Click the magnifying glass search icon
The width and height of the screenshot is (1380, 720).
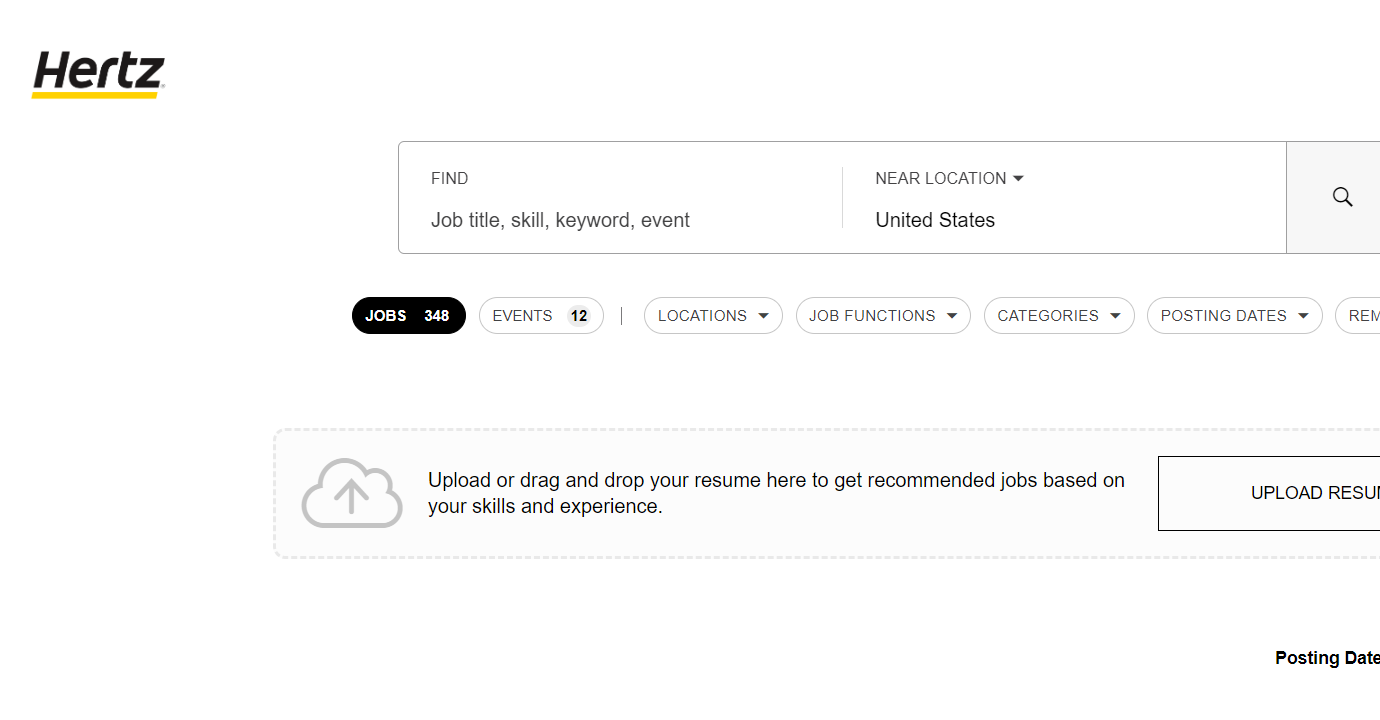[1343, 197]
